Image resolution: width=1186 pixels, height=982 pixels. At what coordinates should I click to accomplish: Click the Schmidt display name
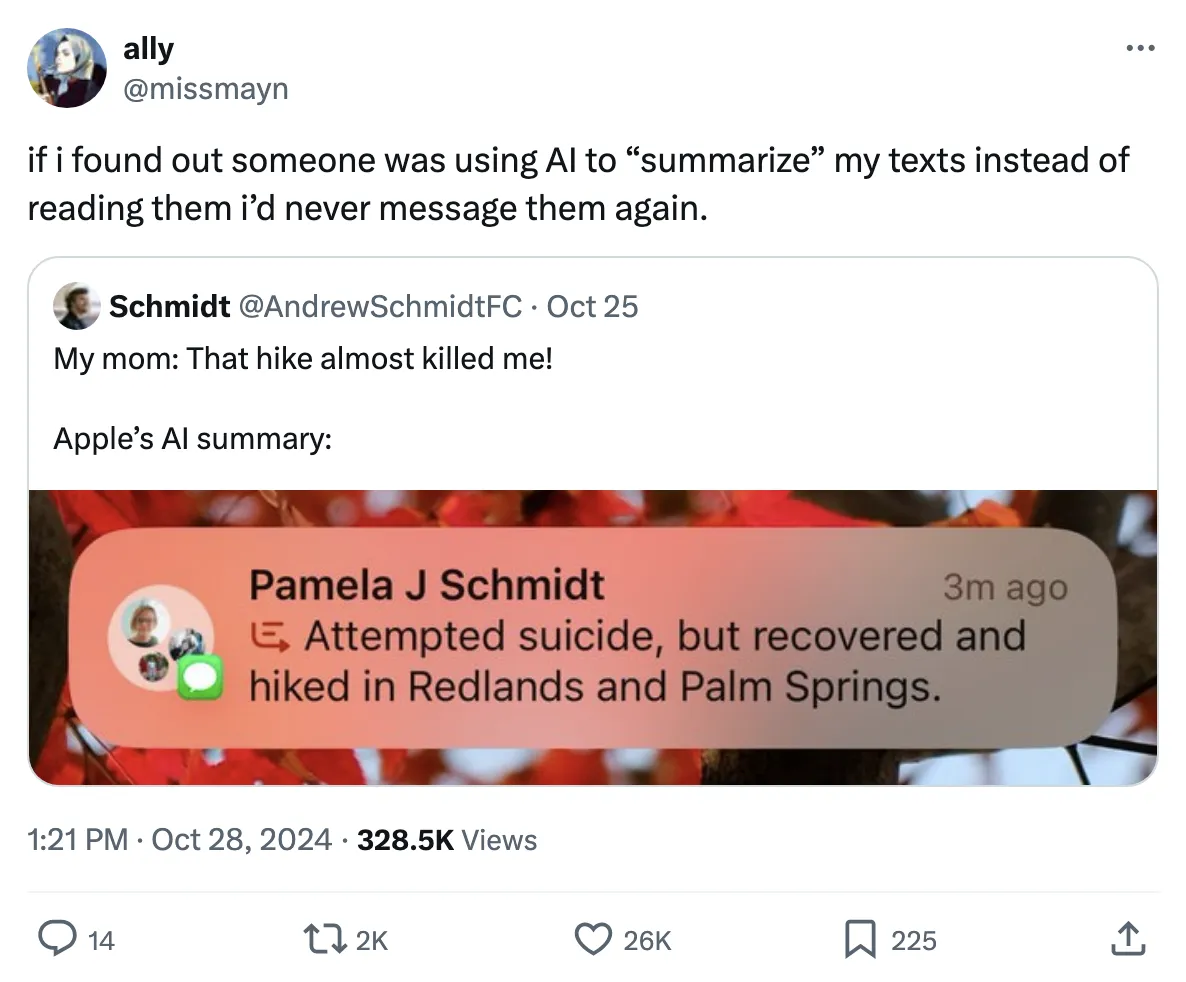click(169, 306)
